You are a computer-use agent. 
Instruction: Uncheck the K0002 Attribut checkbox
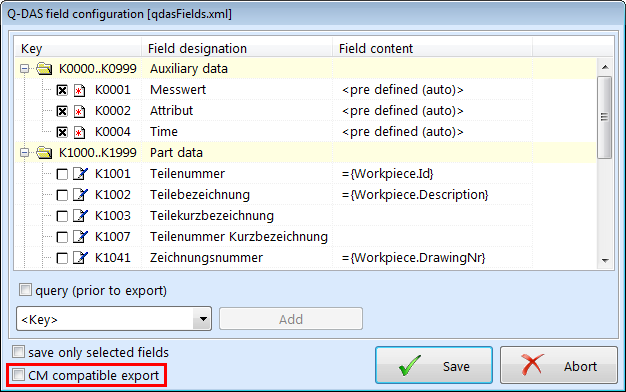[x=62, y=111]
